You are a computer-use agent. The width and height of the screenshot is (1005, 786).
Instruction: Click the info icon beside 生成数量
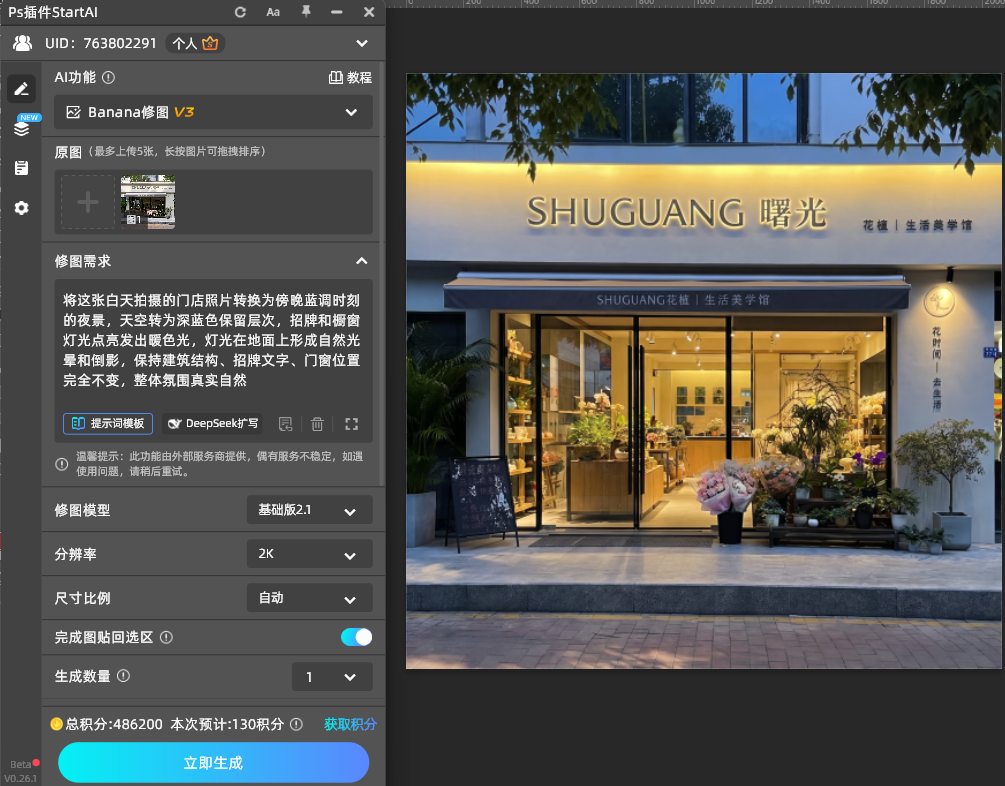click(x=124, y=676)
